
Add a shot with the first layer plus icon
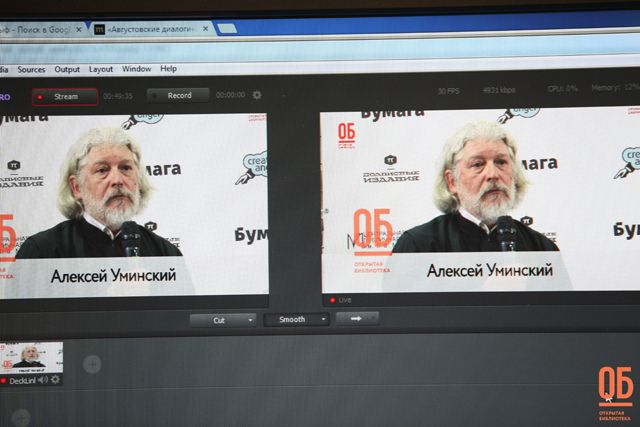tap(92, 364)
